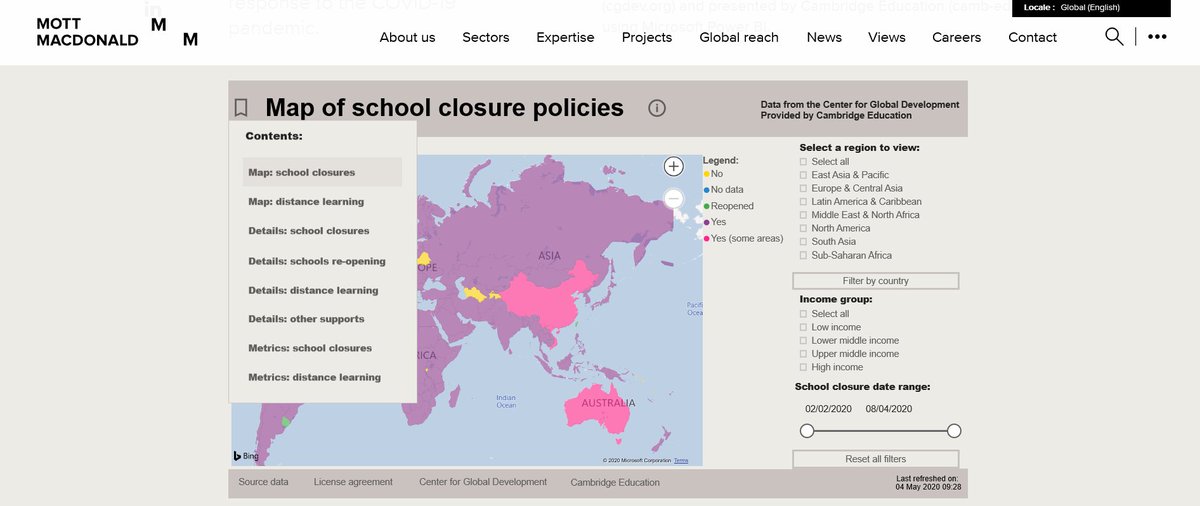Viewport: 1200px width, 506px height.
Task: Select 'Map: distance learning' in contents
Action: pyautogui.click(x=306, y=202)
